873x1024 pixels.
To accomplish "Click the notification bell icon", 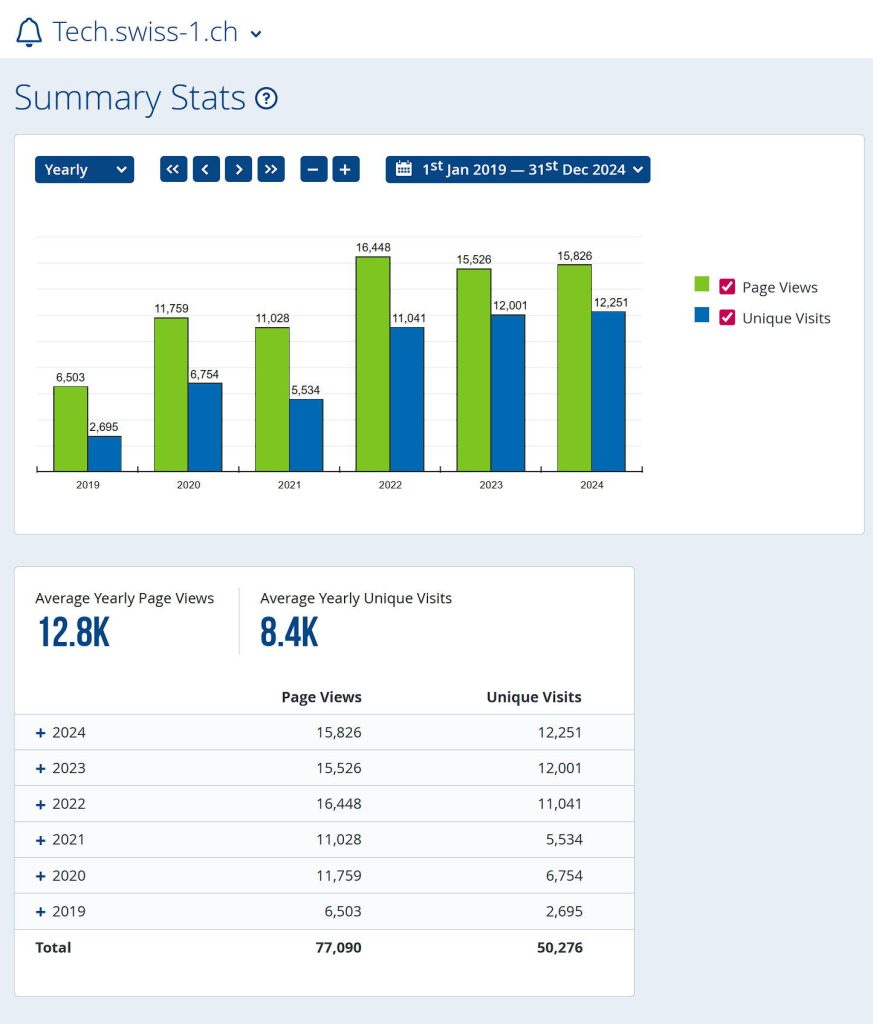I will point(30,32).
